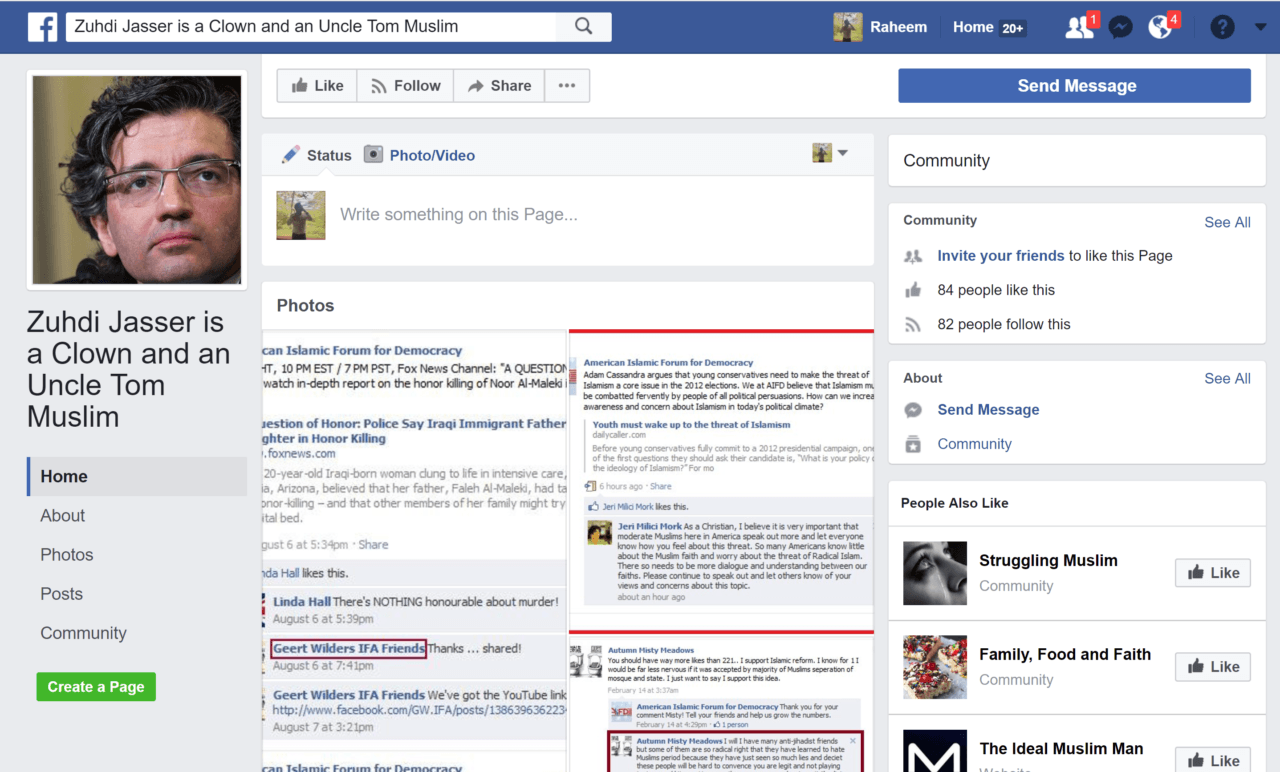Click the Facebook logo icon
The height and width of the screenshot is (772, 1280).
(42, 27)
